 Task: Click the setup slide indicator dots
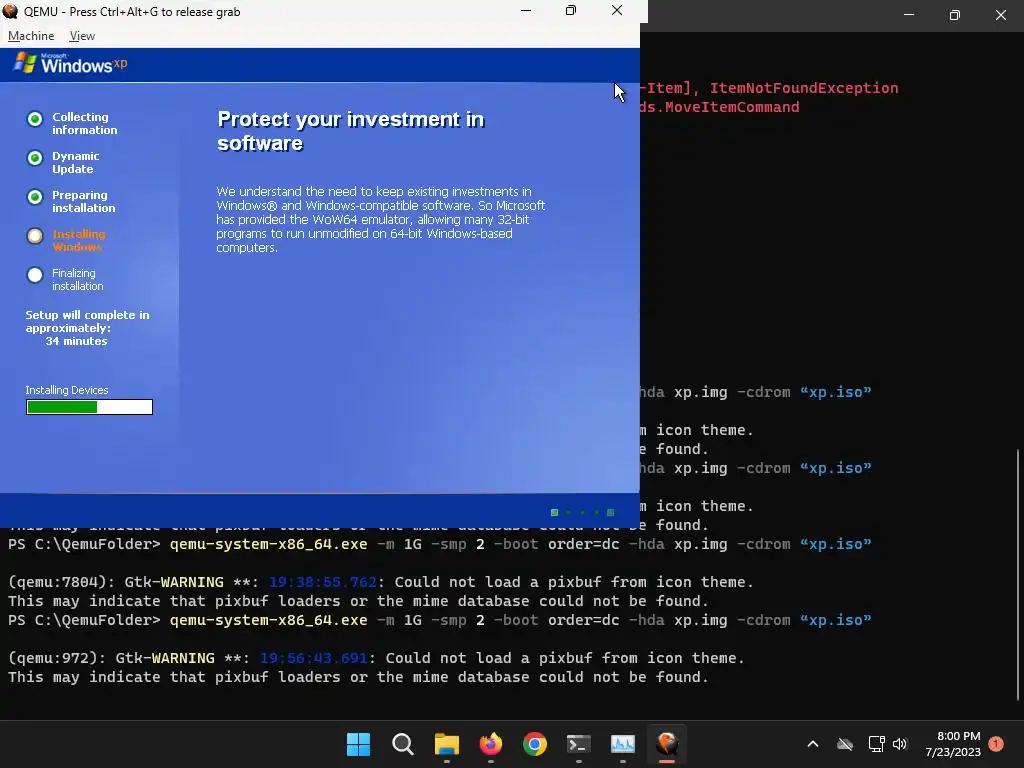coord(583,513)
